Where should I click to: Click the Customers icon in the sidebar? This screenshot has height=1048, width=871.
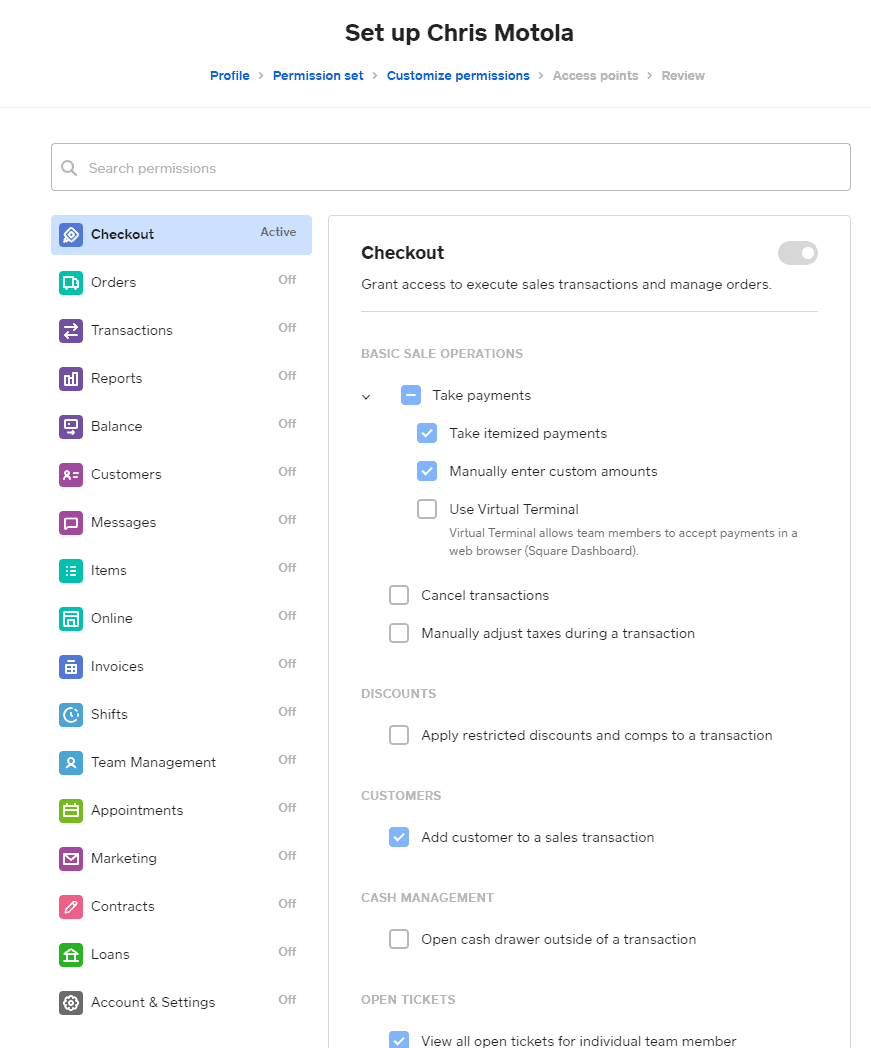[70, 474]
